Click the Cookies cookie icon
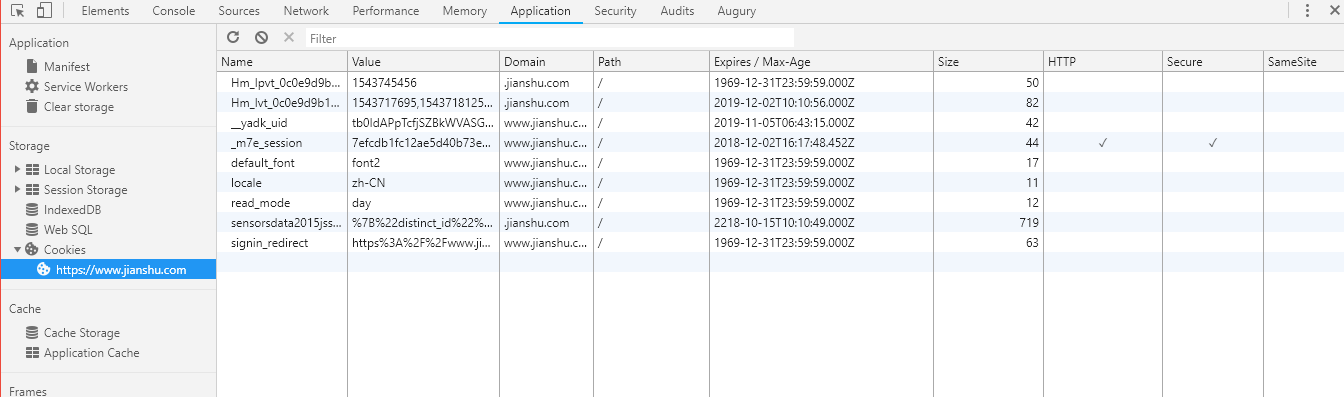The width and height of the screenshot is (1344, 397). 32,250
